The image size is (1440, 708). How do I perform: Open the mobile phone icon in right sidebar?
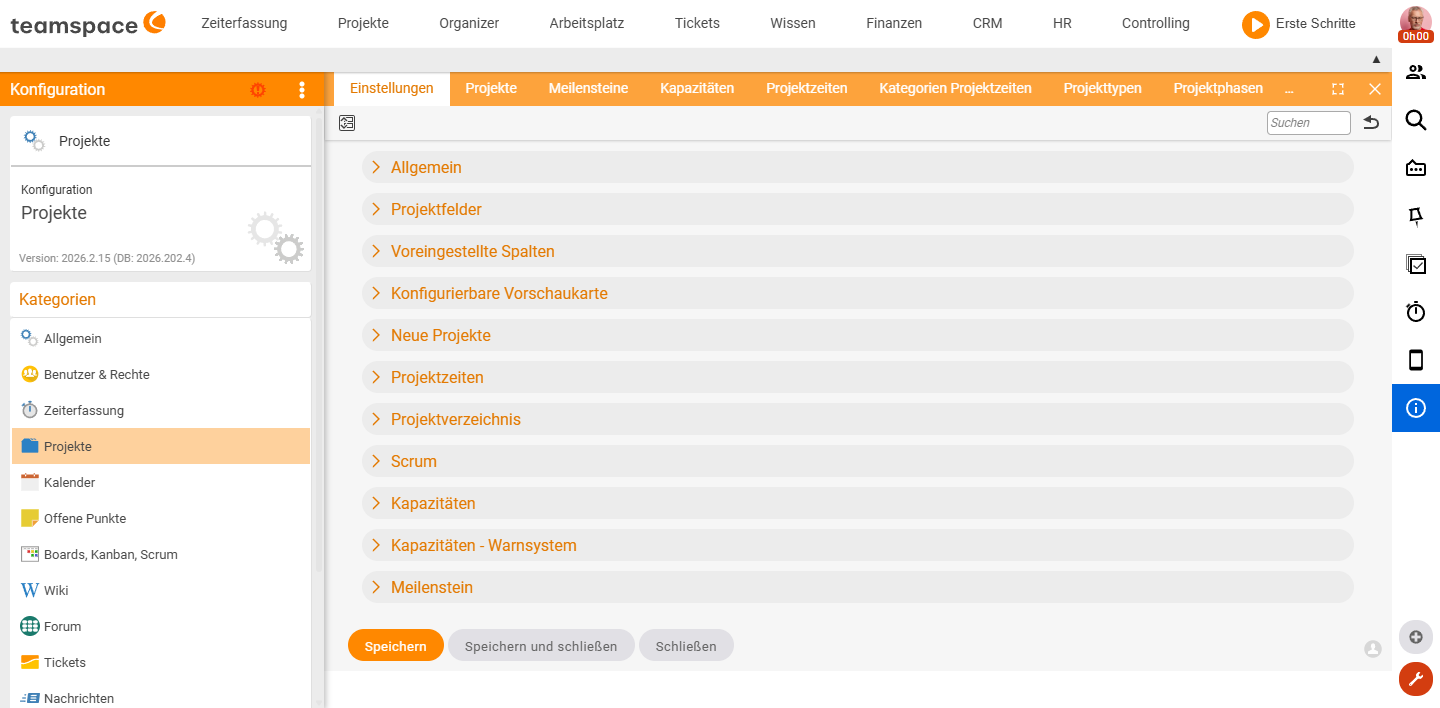click(x=1416, y=360)
